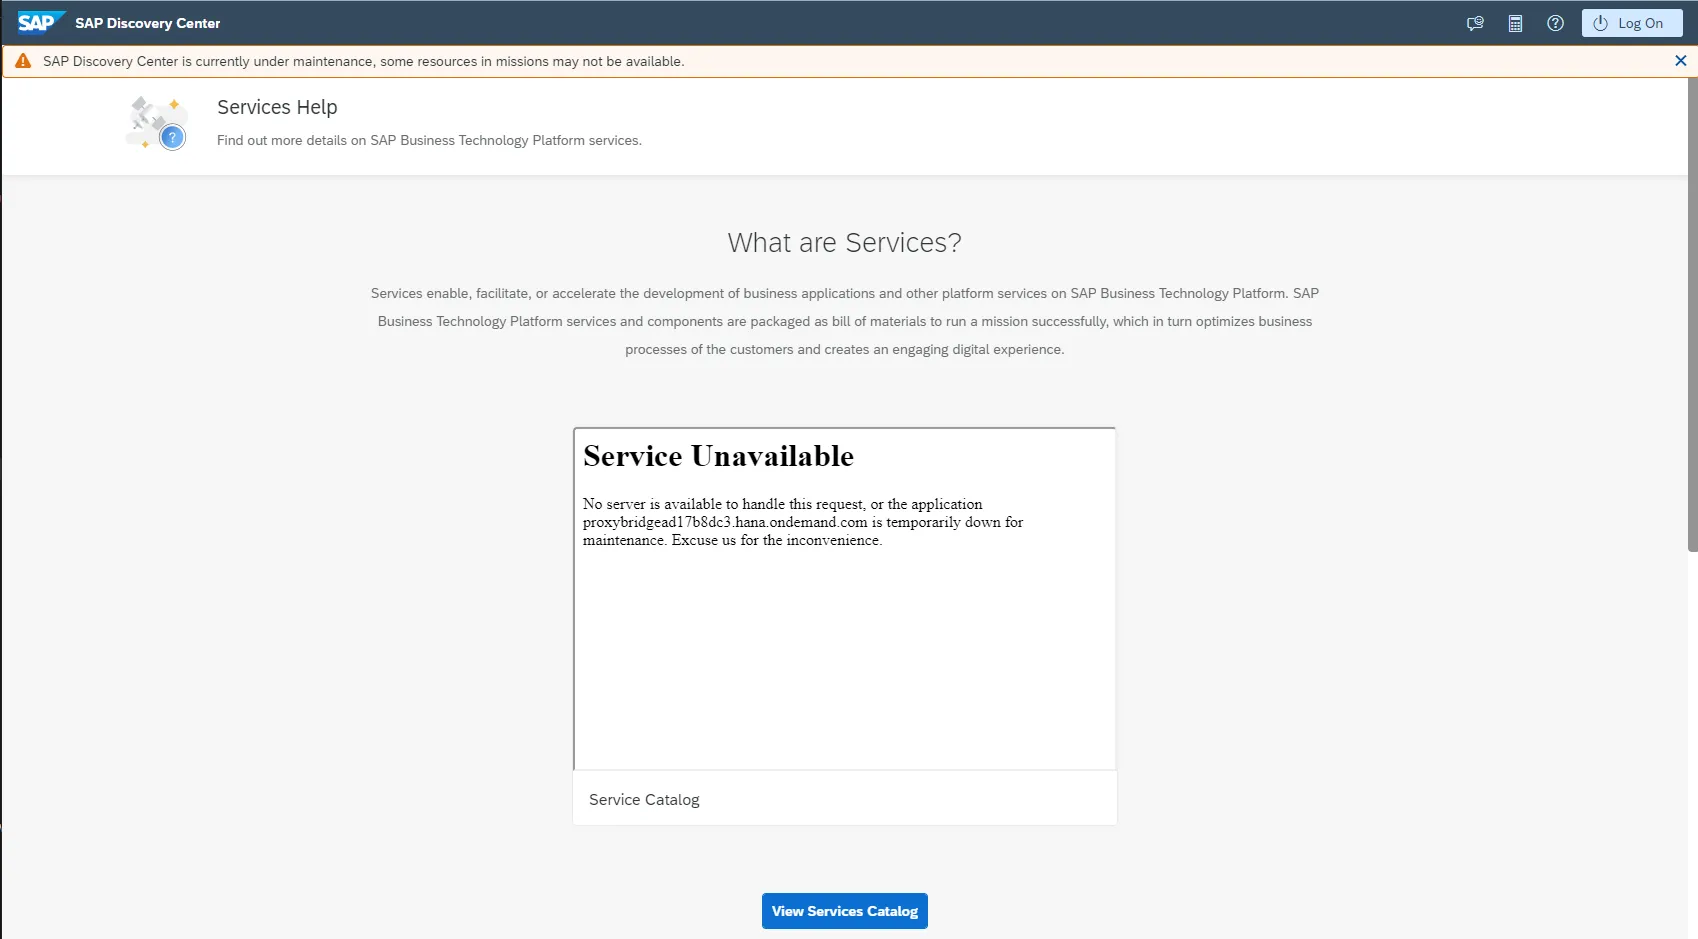This screenshot has height=939, width=1698.
Task: Click the proxybridge server error message text
Action: coord(802,522)
